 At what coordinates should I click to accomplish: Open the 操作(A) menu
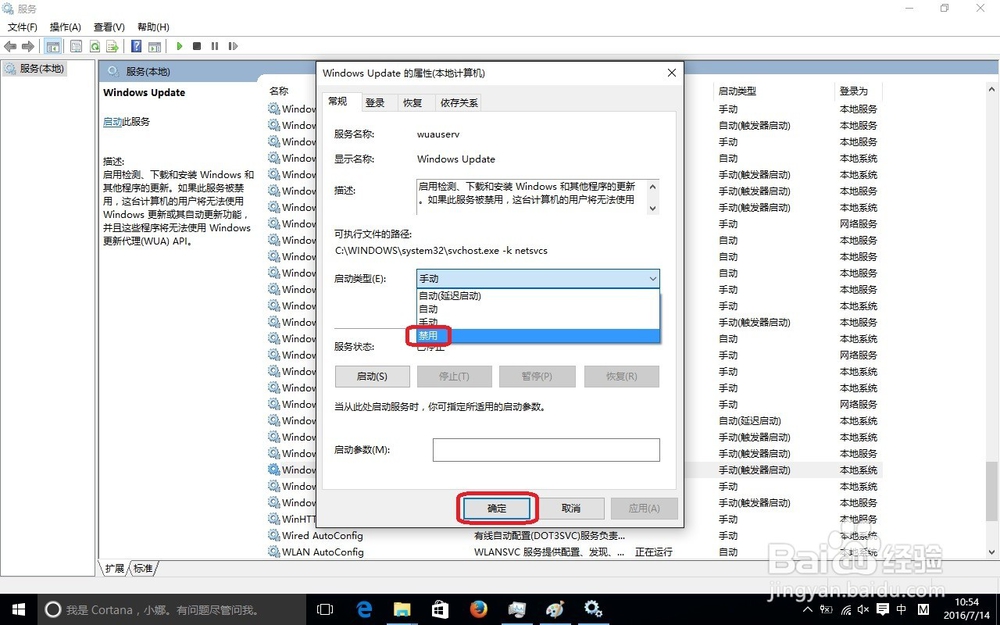[x=64, y=27]
